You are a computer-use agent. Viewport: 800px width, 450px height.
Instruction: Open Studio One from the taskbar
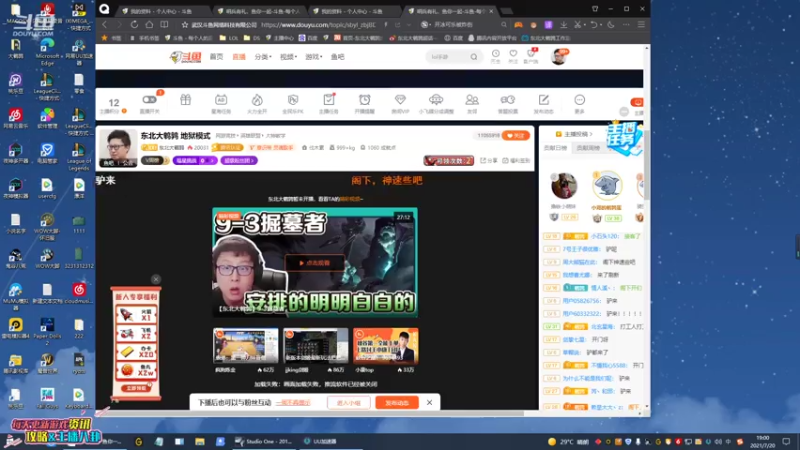263,441
